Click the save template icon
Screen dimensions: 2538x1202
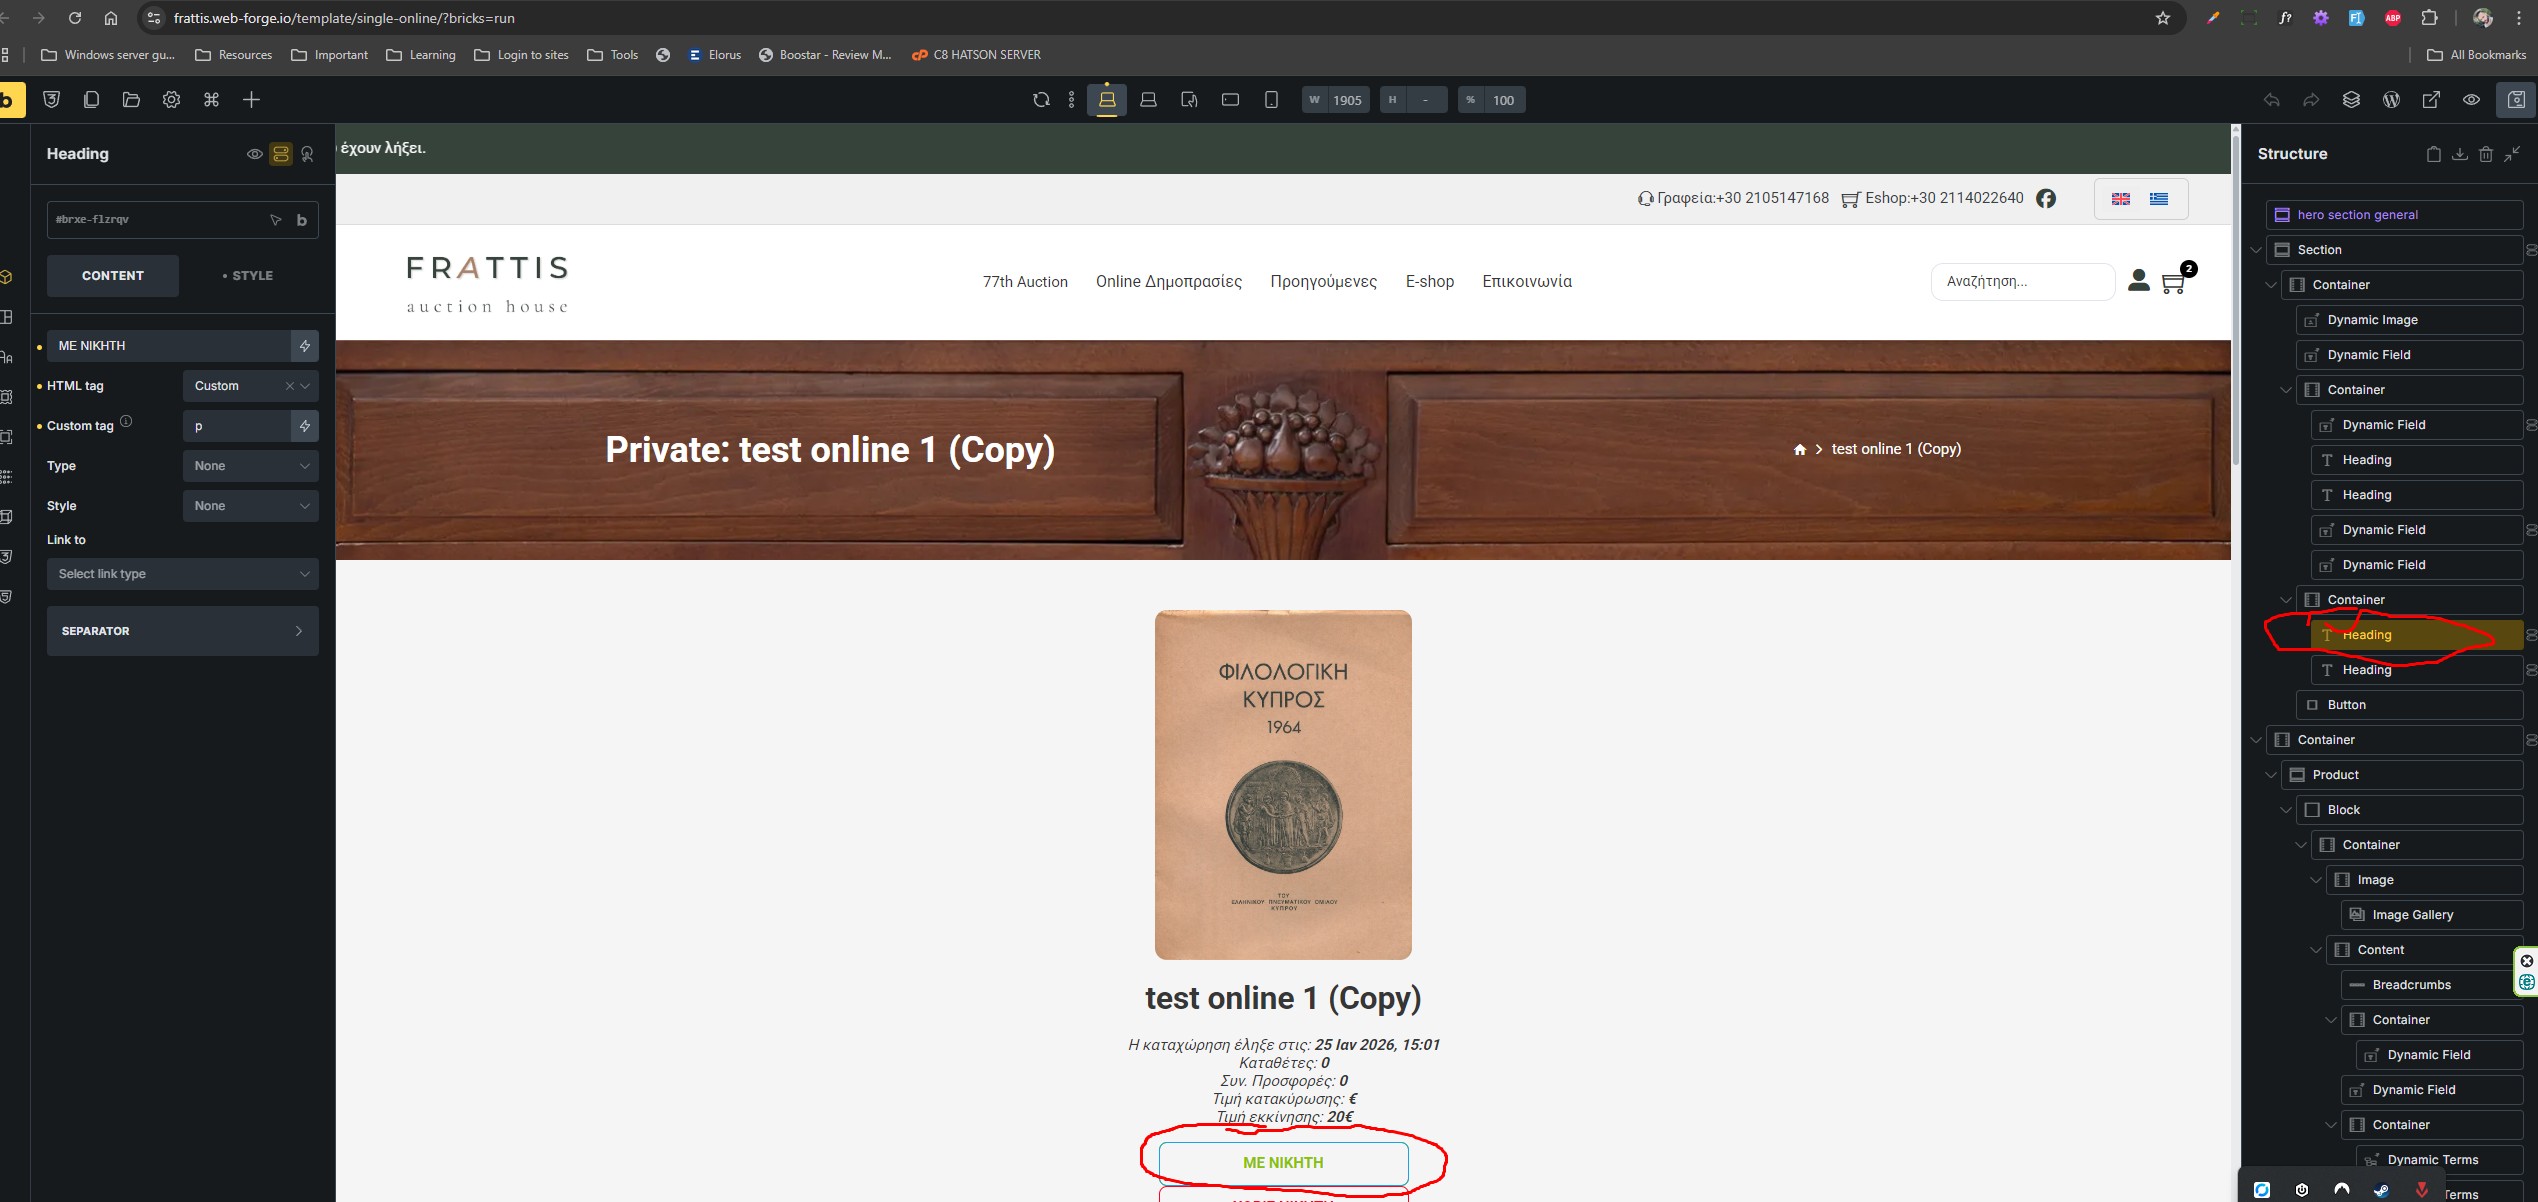2516,100
